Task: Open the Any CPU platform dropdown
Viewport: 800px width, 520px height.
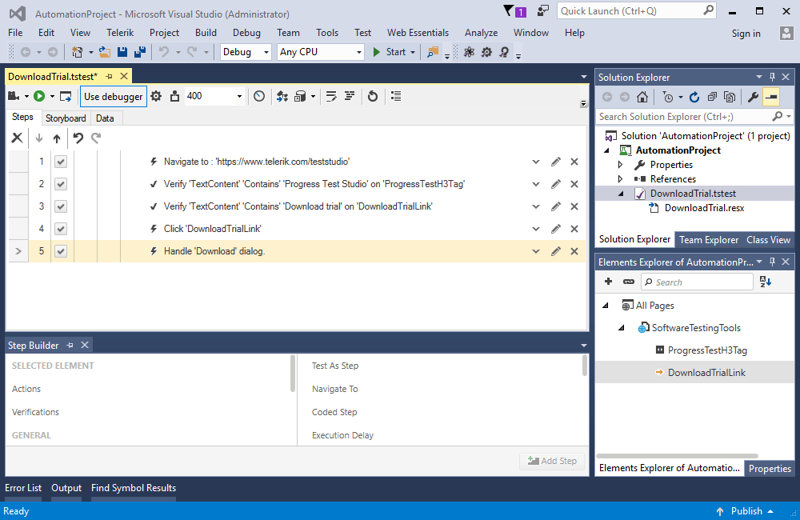Action: pos(359,52)
